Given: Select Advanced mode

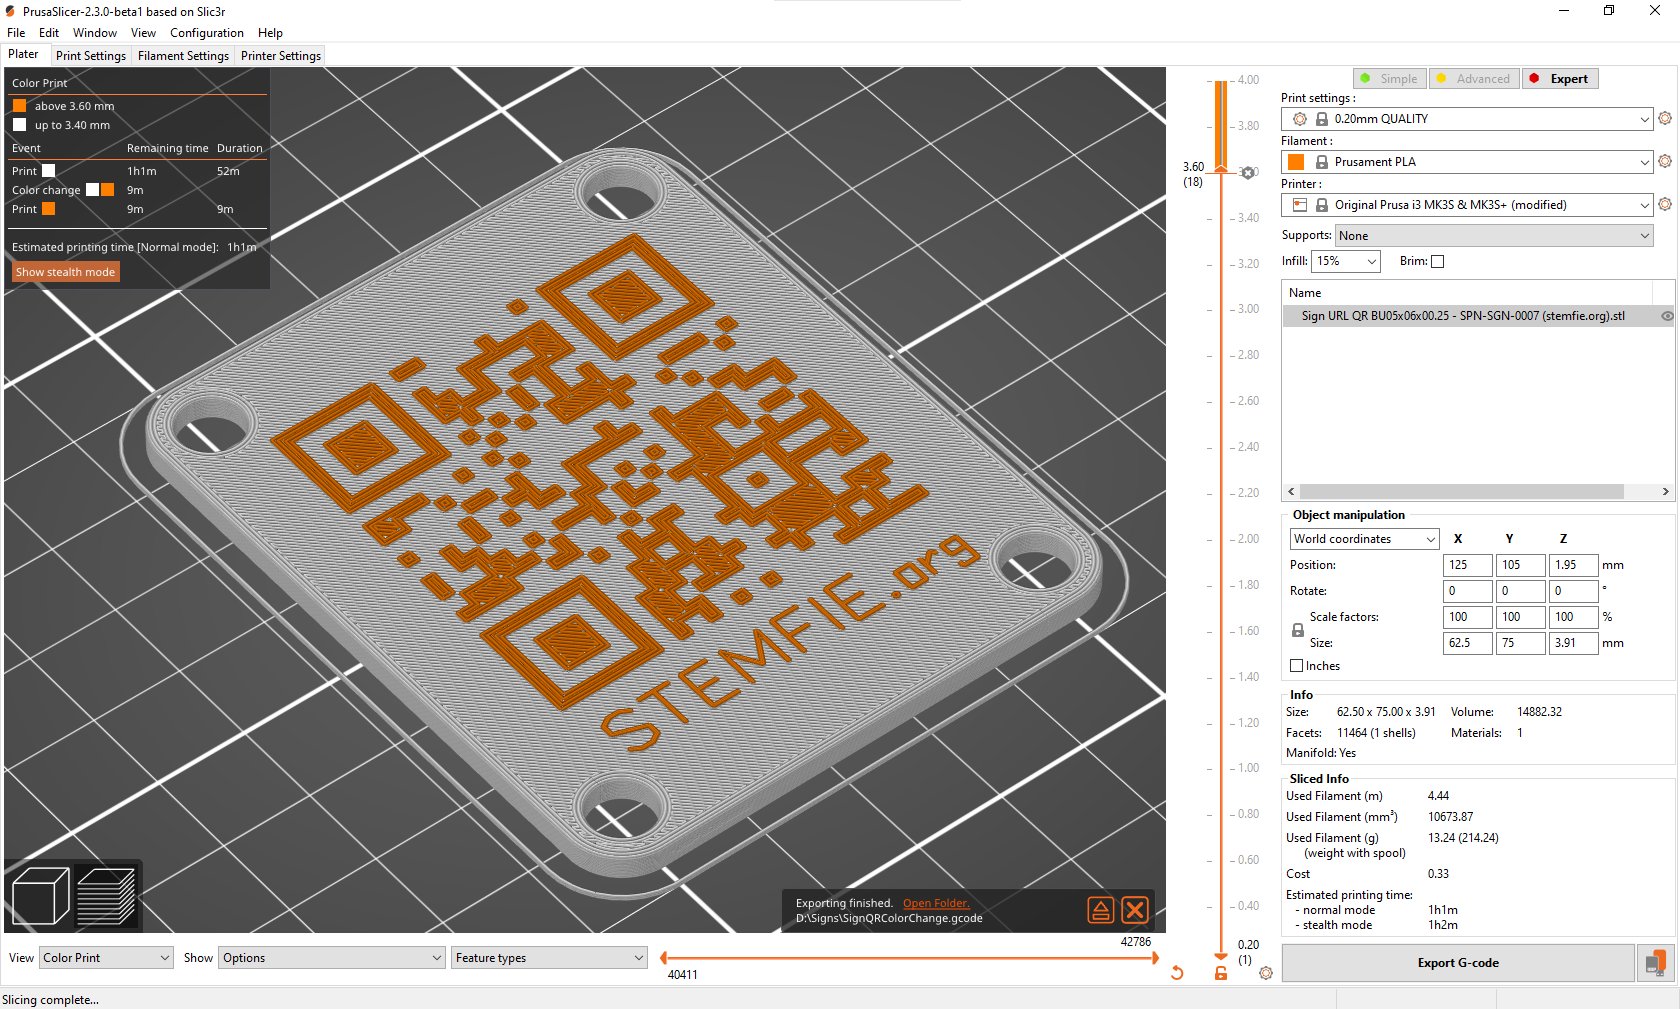Looking at the screenshot, I should (1474, 79).
